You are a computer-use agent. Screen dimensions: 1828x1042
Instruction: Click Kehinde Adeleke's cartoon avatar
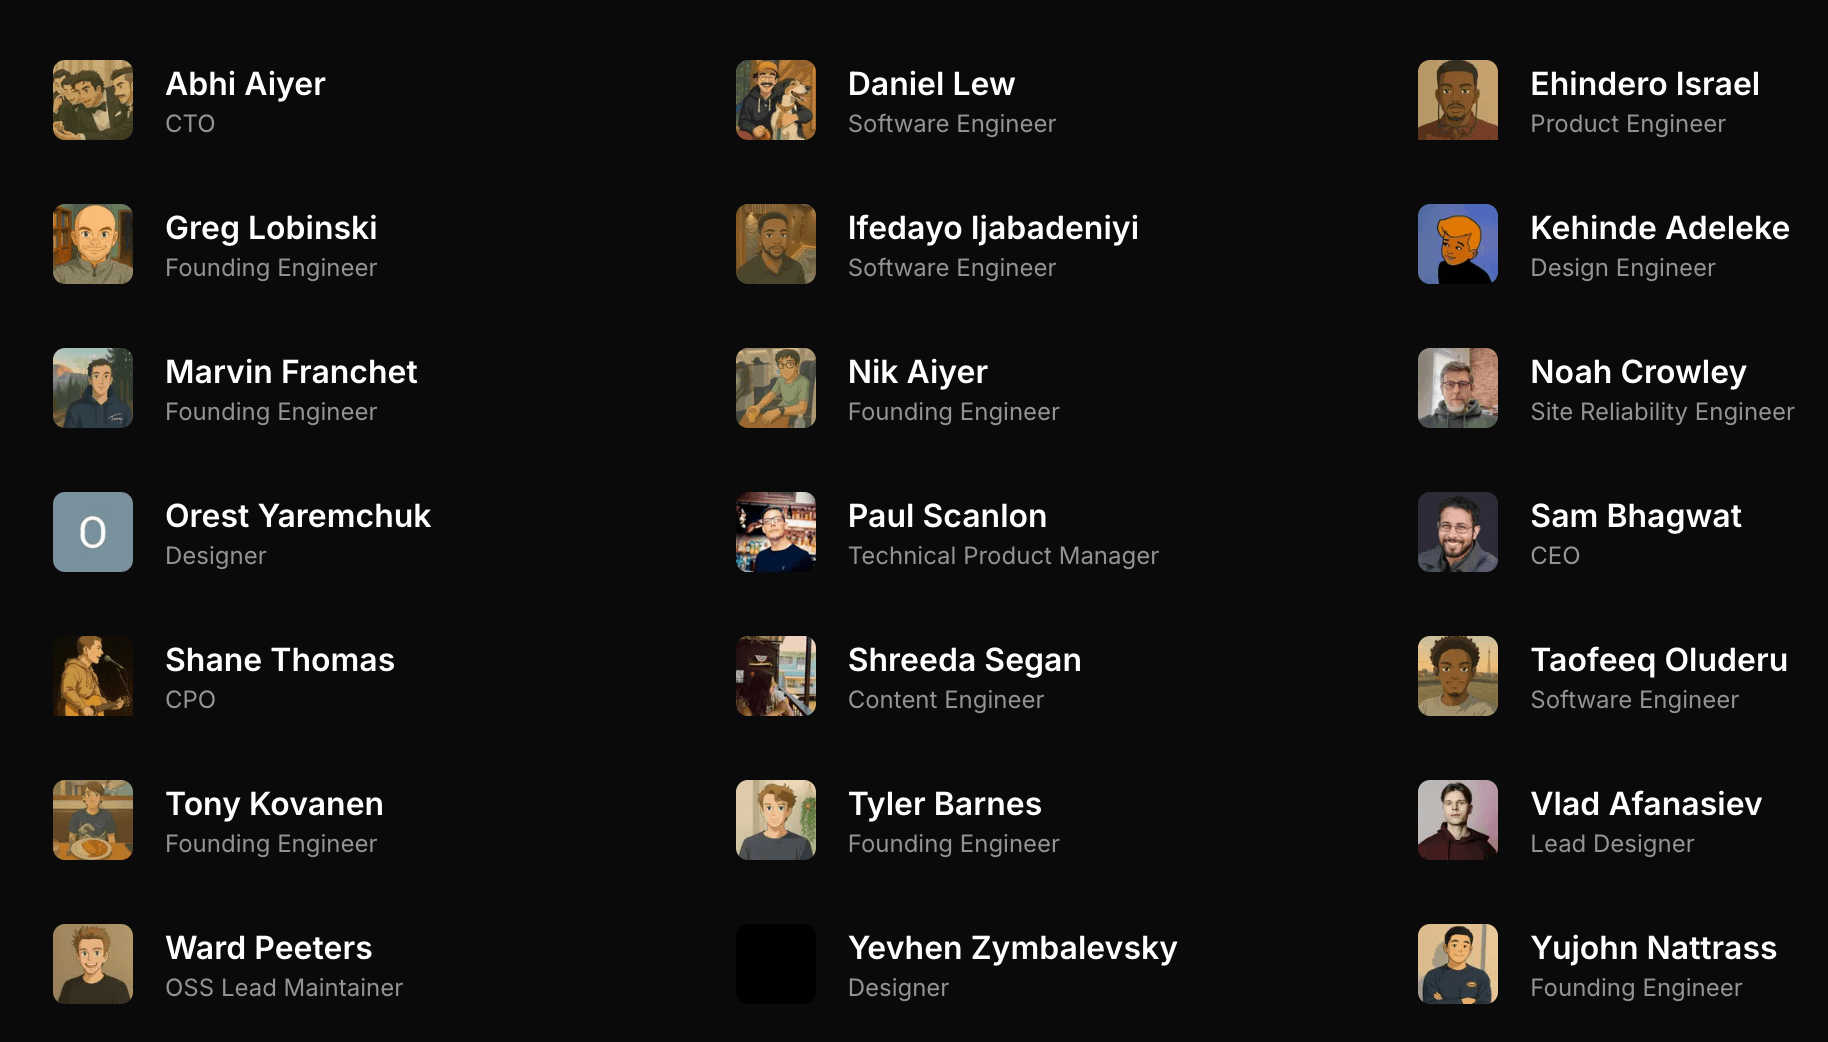tap(1458, 244)
